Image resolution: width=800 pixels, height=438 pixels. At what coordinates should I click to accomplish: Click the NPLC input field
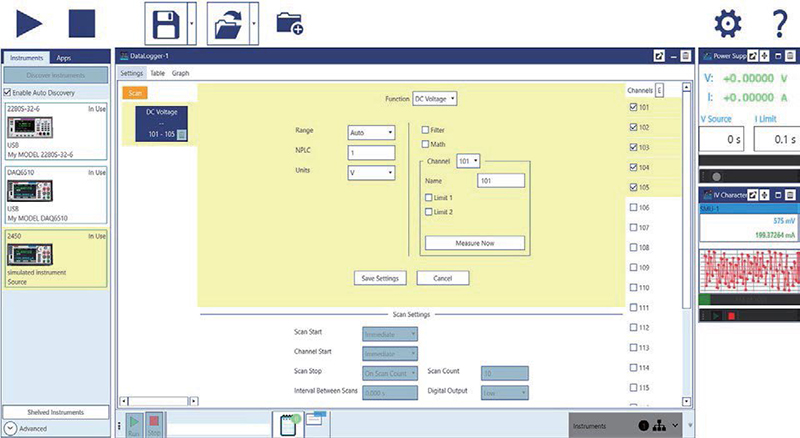click(371, 153)
